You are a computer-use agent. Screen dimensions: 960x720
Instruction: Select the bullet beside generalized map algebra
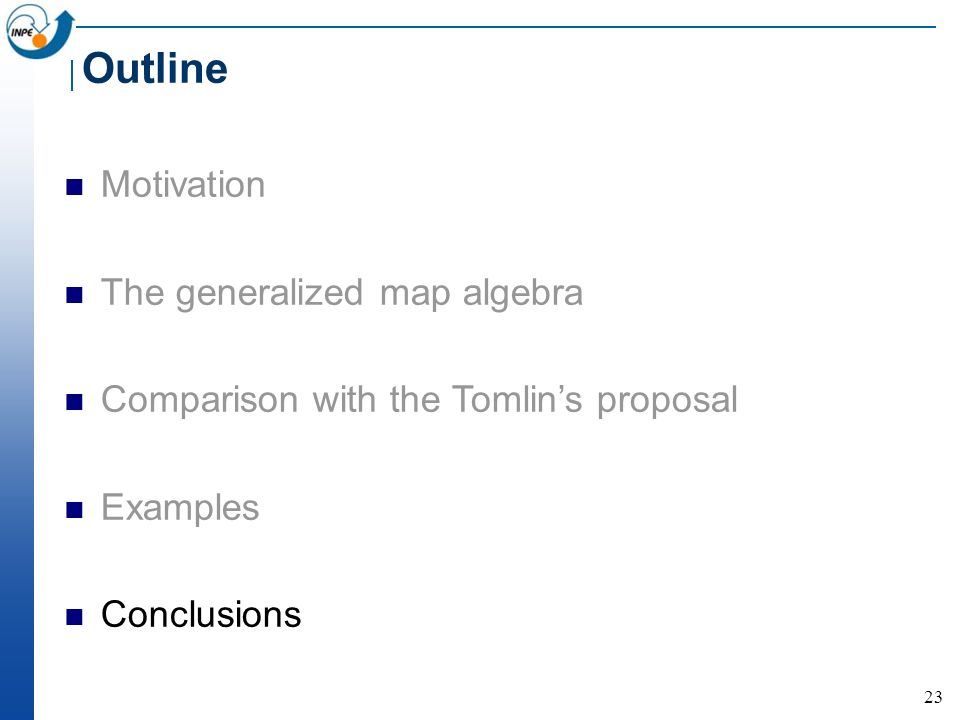click(x=74, y=294)
